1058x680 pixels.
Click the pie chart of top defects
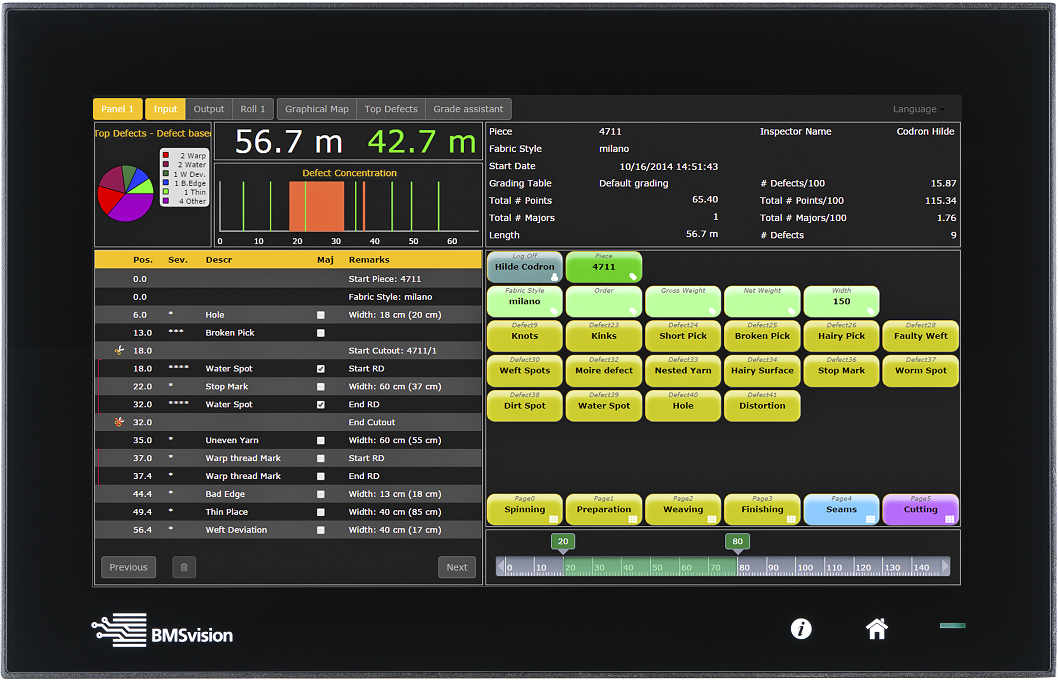pos(125,193)
